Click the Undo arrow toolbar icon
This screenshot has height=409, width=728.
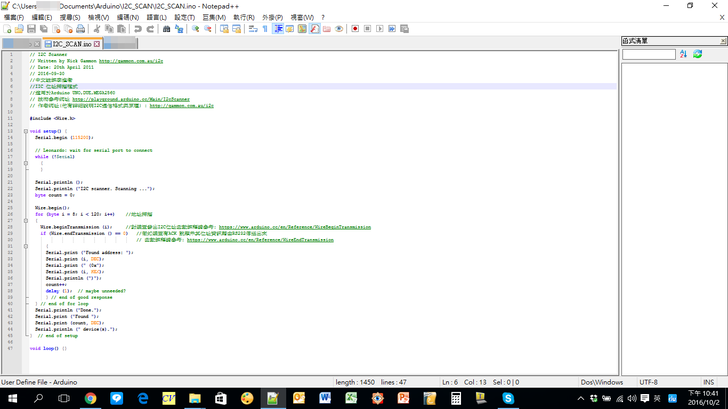137,29
